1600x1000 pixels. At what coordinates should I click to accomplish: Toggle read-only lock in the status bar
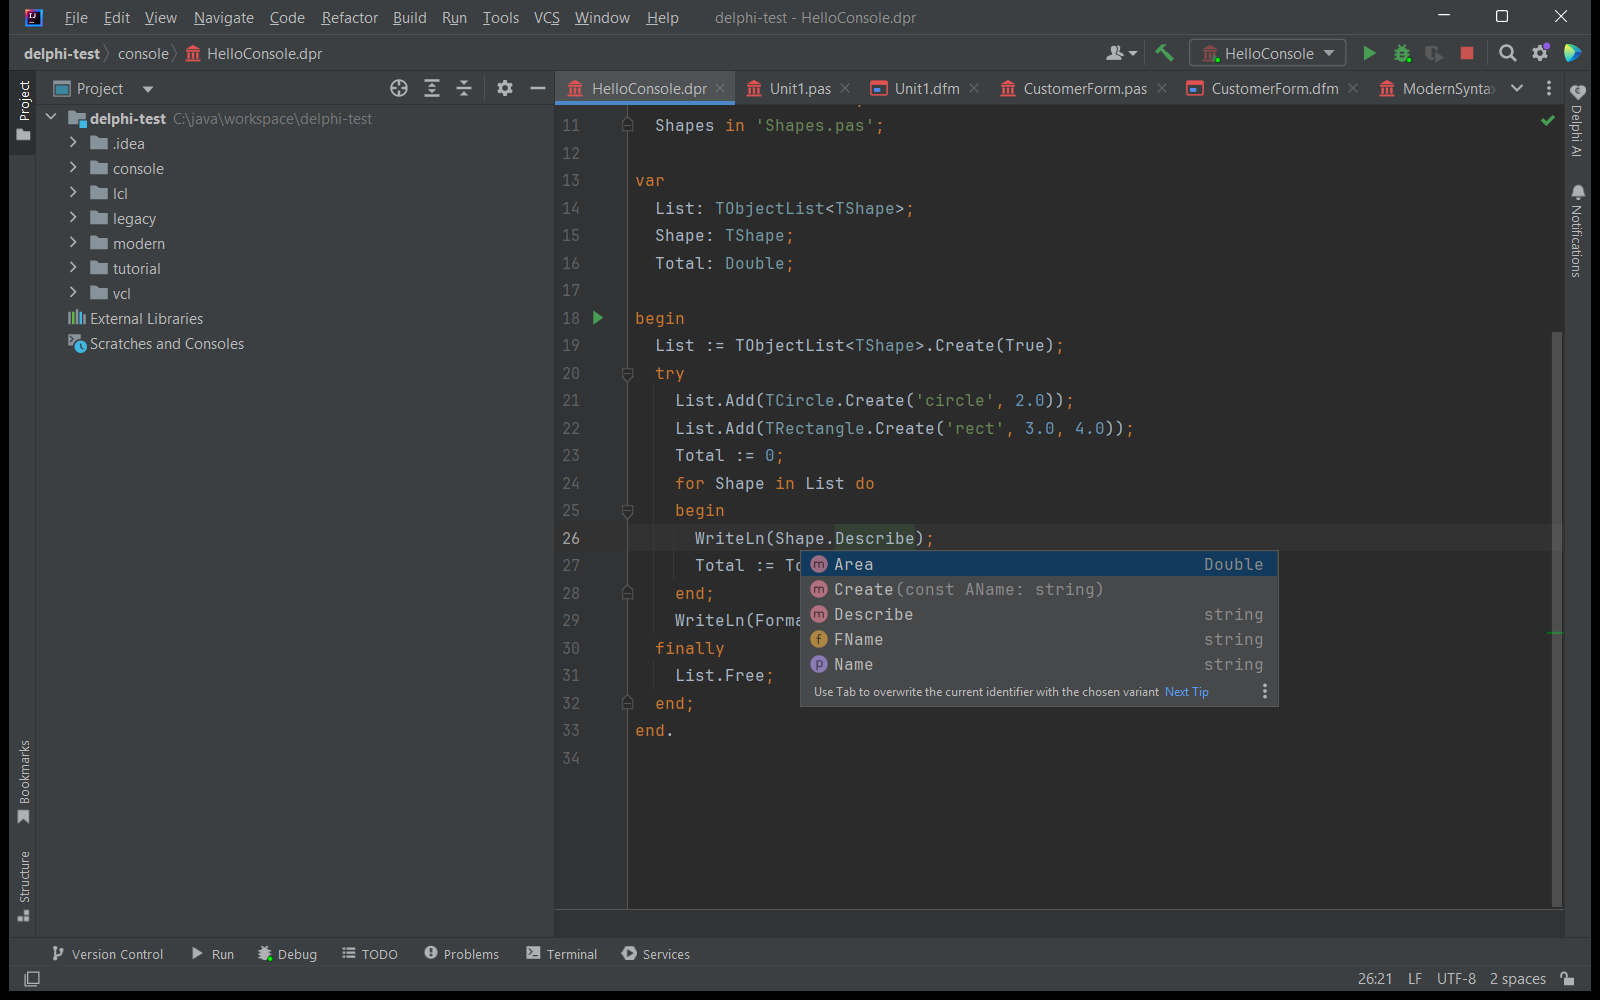(x=1568, y=978)
